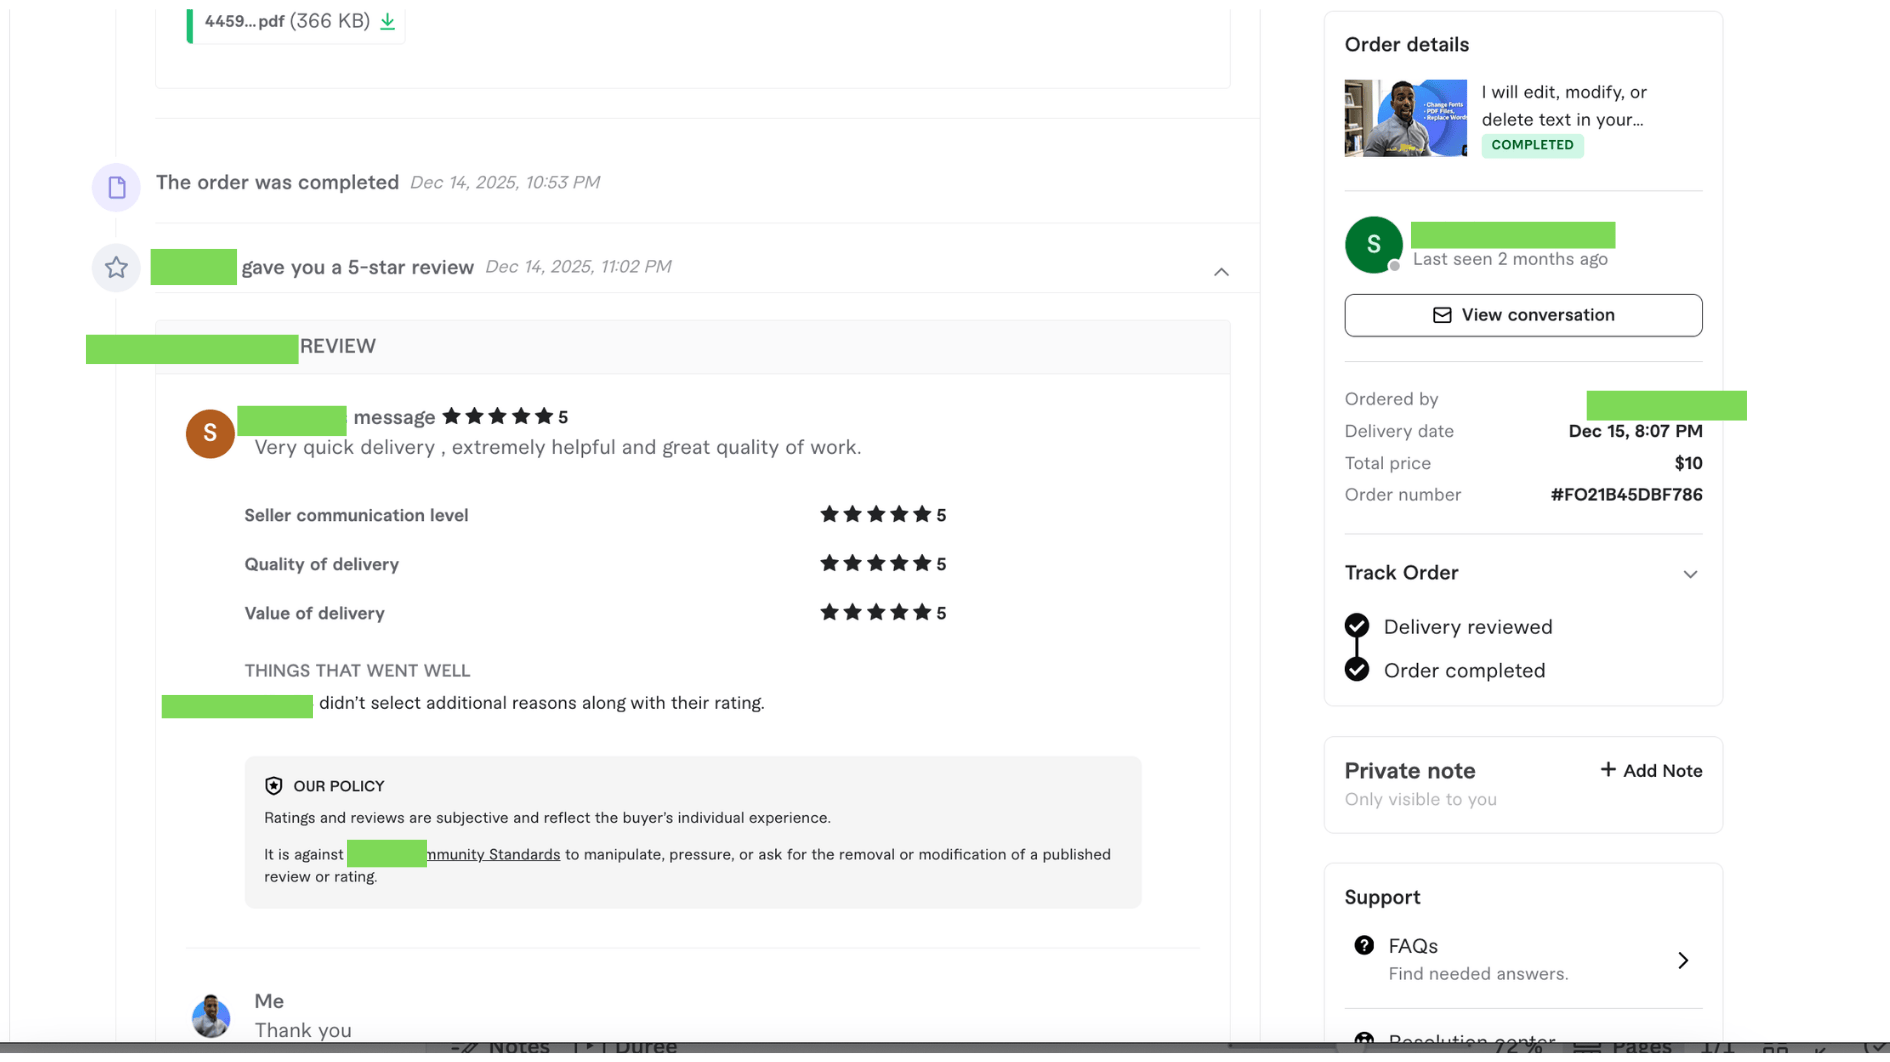The image size is (1890, 1062).
Task: Click the FAQs question mark icon
Action: pos(1363,946)
